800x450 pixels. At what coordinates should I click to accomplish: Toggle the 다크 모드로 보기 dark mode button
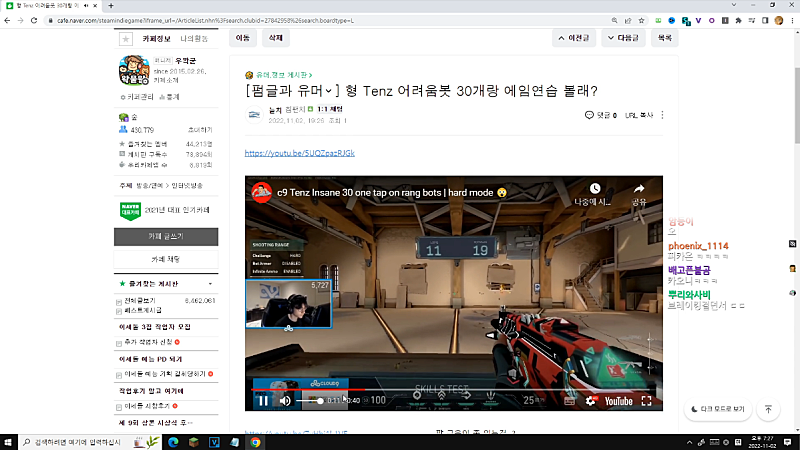[x=717, y=409]
